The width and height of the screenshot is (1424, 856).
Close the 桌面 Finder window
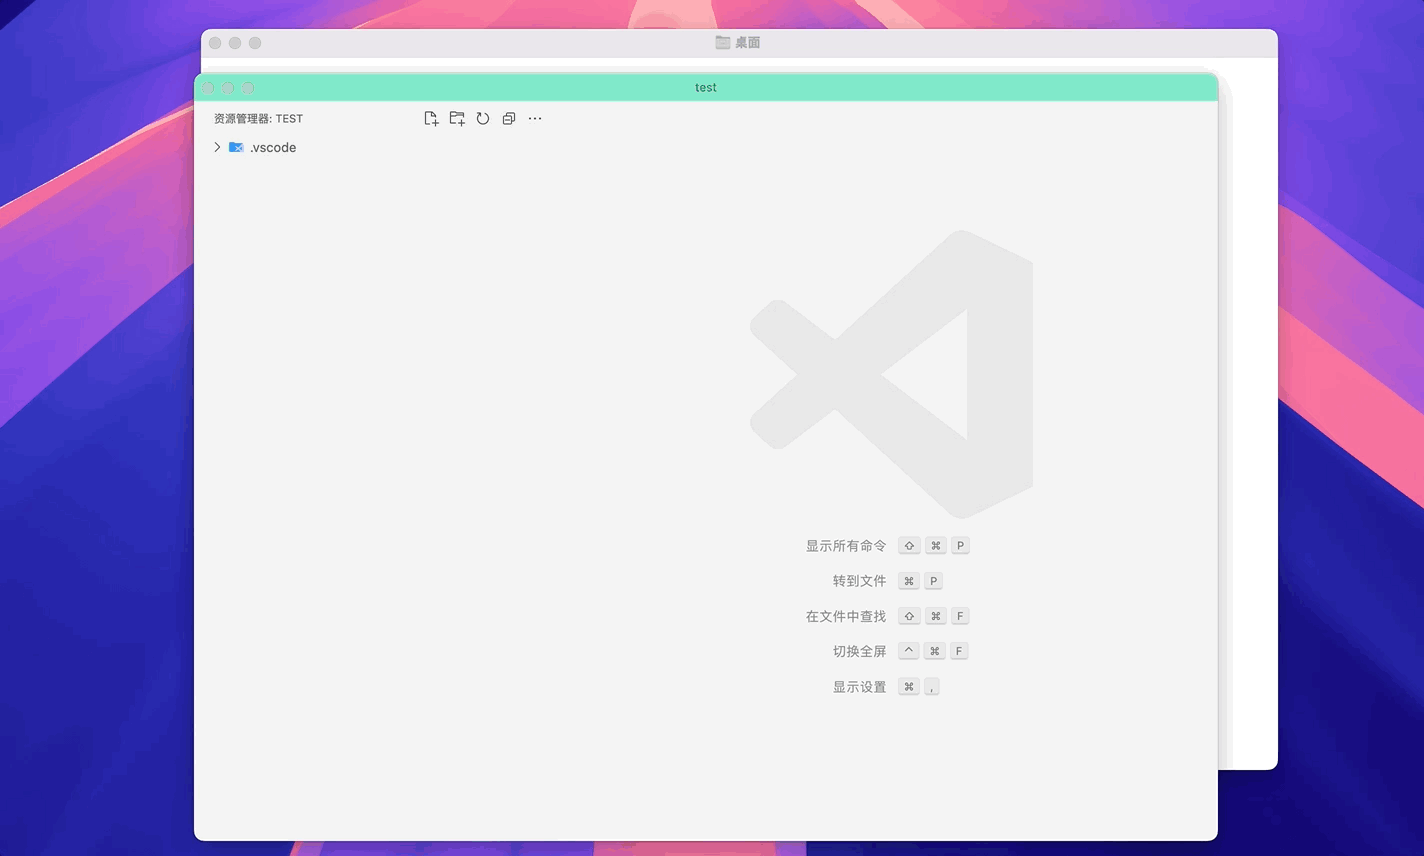point(215,43)
